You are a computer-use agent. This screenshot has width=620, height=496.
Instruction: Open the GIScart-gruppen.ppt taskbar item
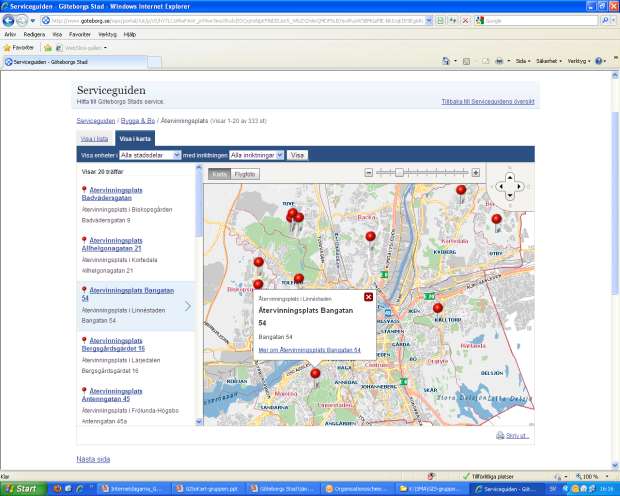pos(208,489)
